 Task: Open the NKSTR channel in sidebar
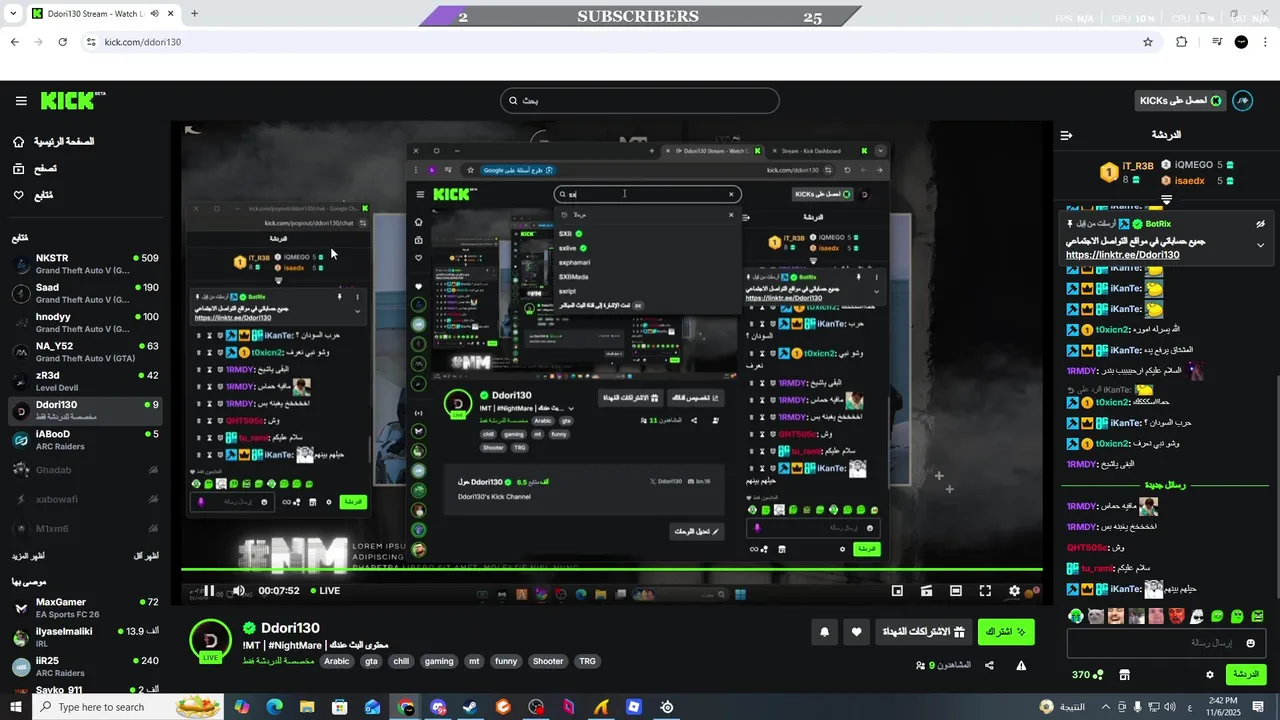click(x=85, y=264)
